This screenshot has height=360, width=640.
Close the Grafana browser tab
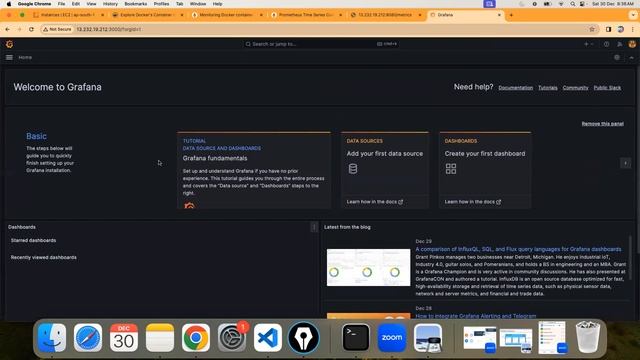tap(499, 15)
